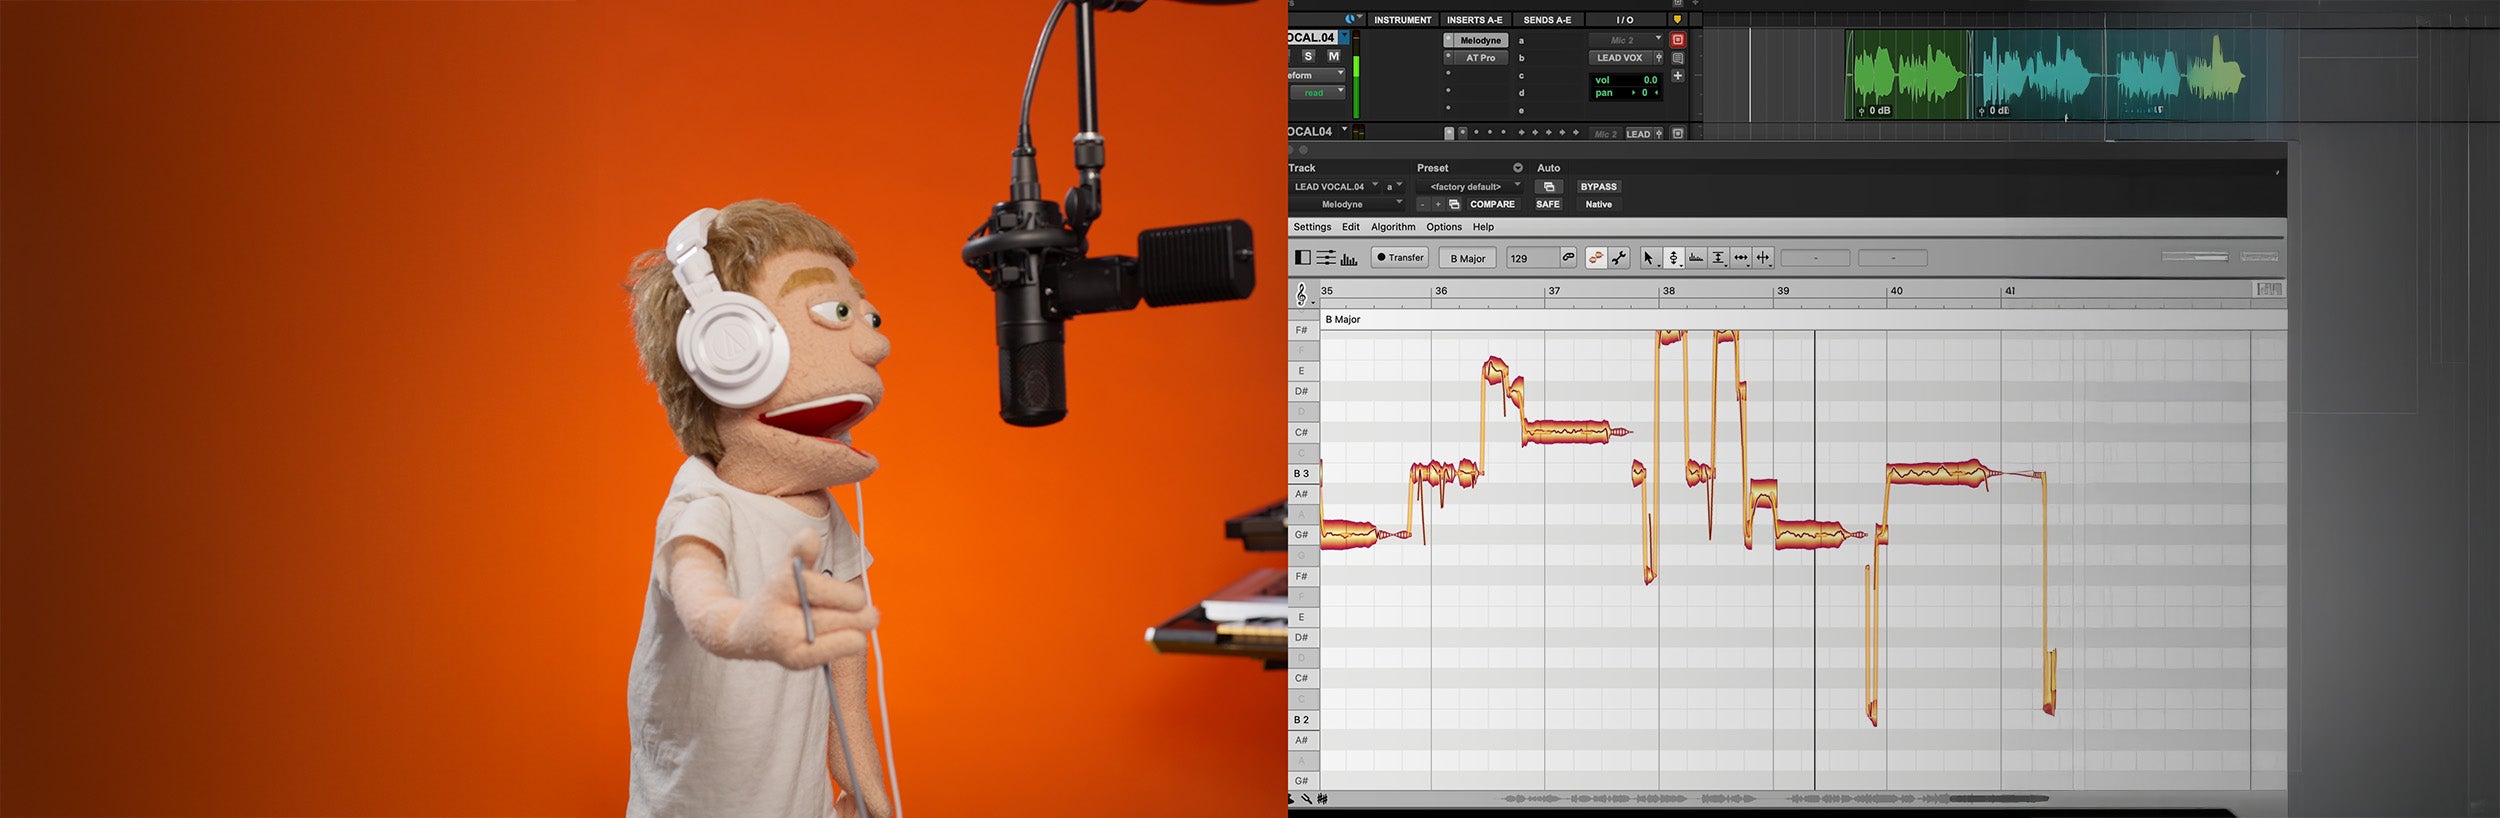Open the Options menu
Image resolution: width=2500 pixels, height=818 pixels.
click(1443, 227)
